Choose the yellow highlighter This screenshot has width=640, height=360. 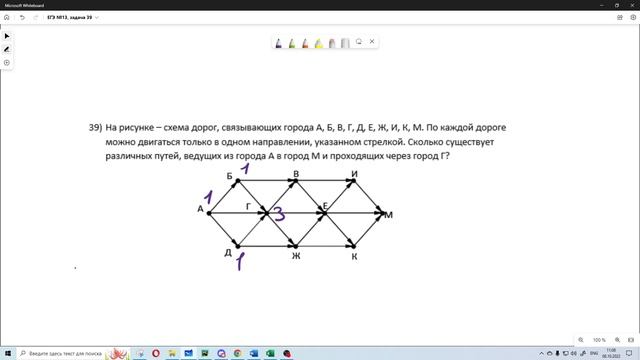tap(318, 43)
